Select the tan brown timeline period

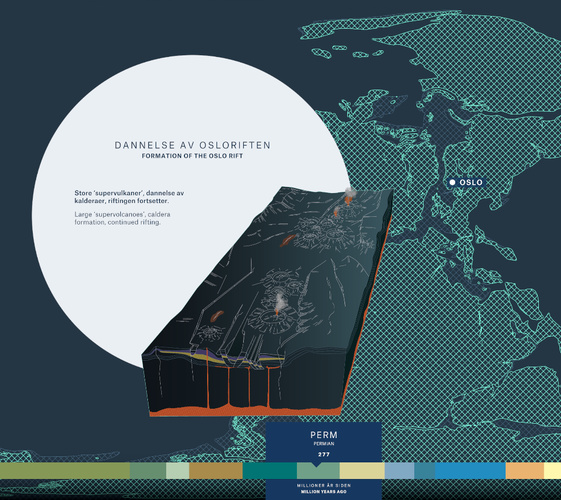pos(216,470)
